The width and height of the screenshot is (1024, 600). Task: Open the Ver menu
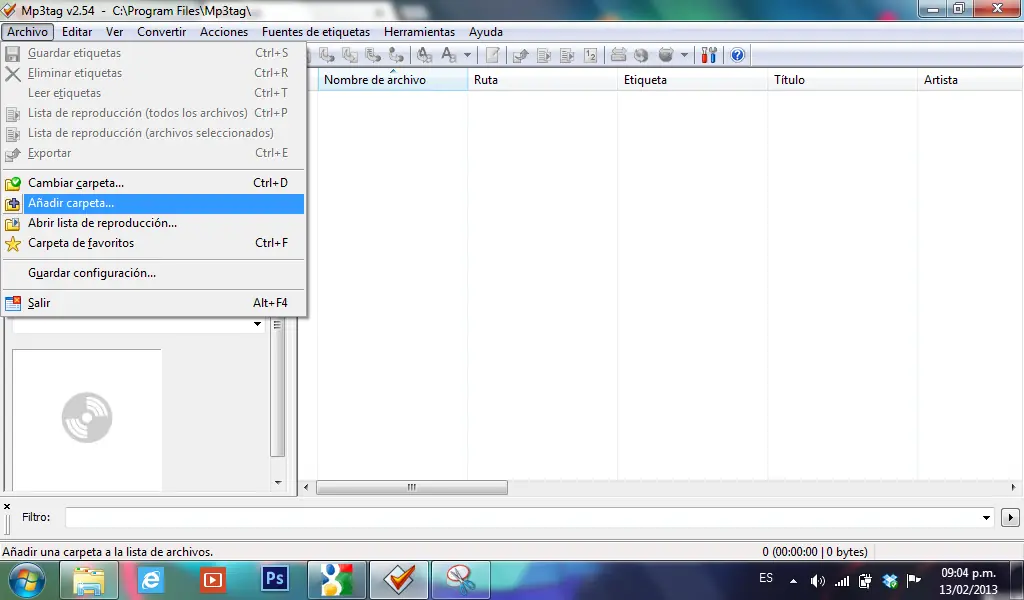(x=114, y=31)
